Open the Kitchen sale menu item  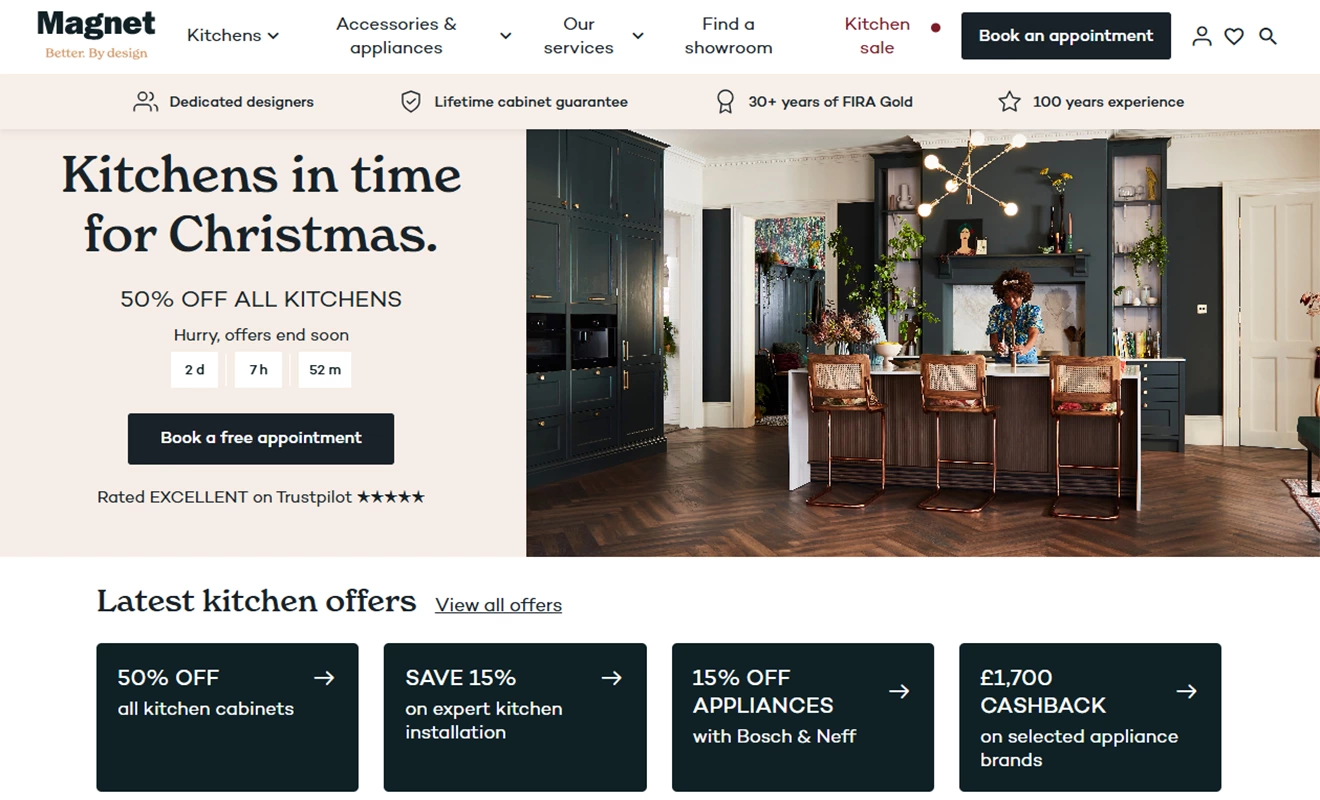pos(877,36)
